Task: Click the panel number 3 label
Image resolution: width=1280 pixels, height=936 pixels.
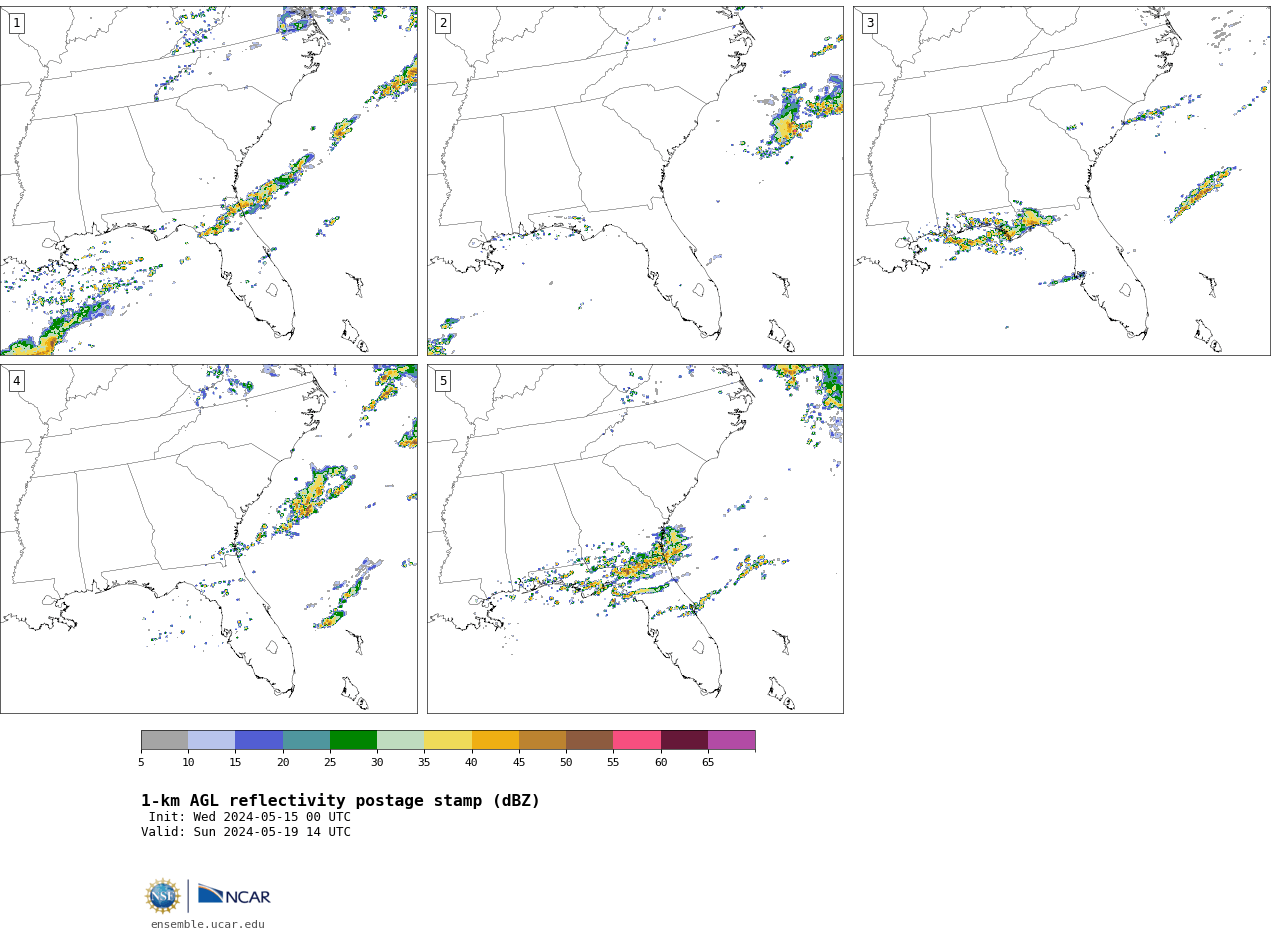Action: 869,23
